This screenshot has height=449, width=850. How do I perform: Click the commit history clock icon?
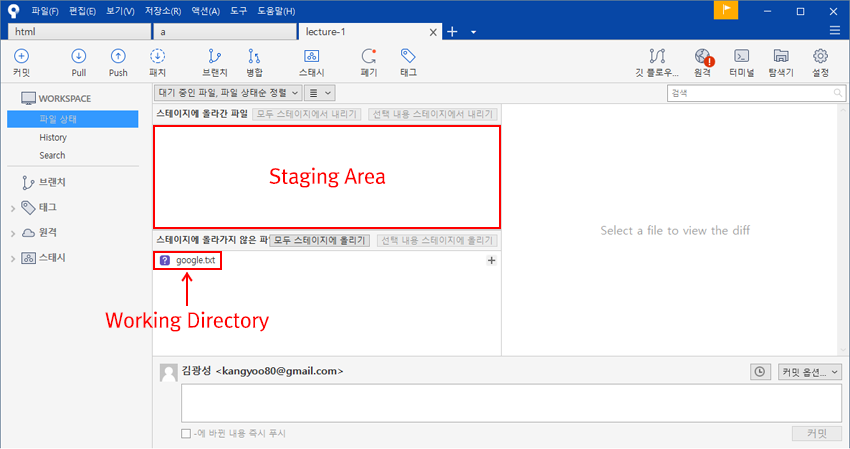click(760, 372)
